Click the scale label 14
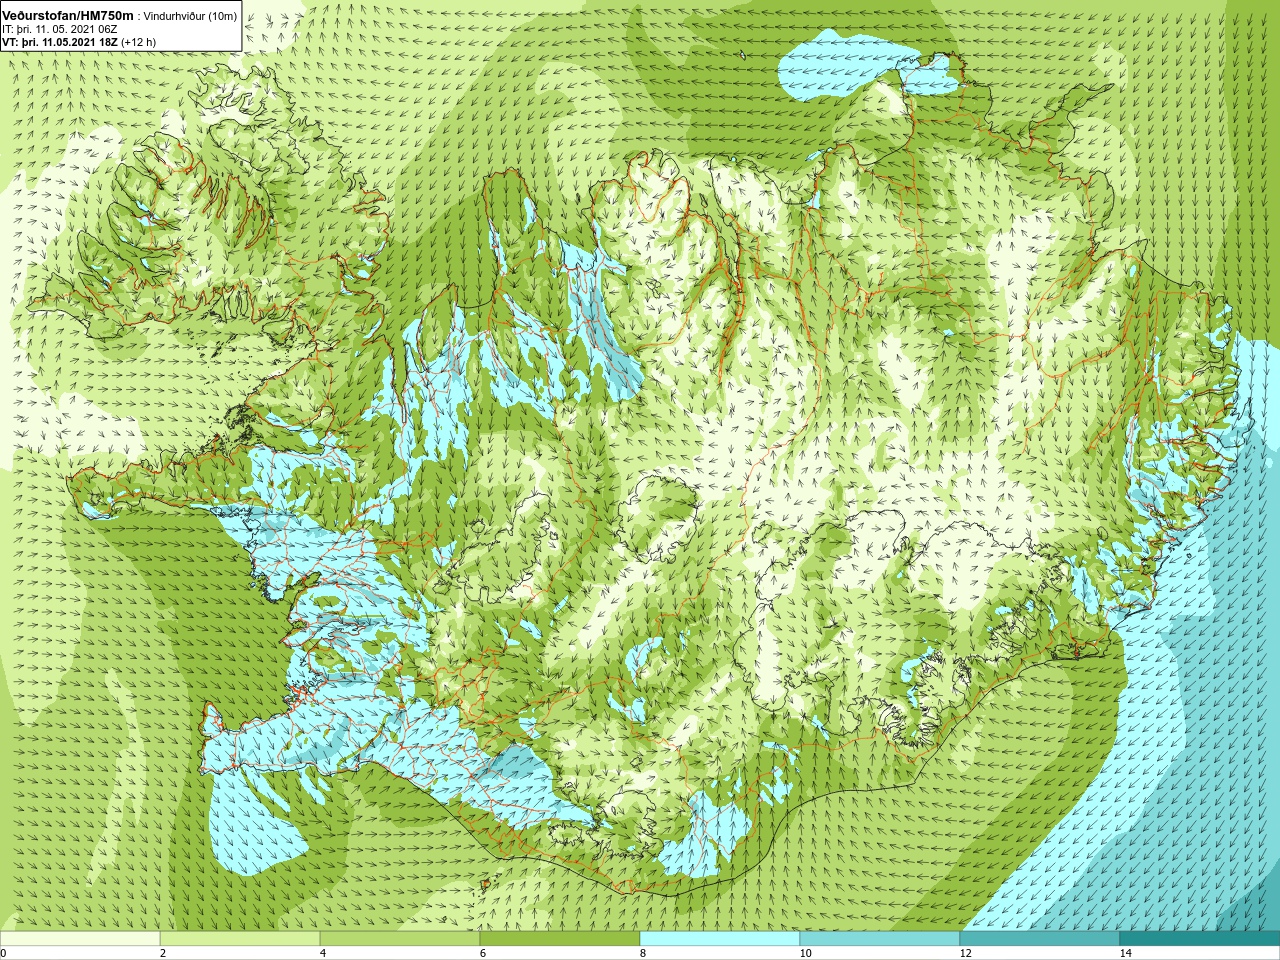This screenshot has height=960, width=1280. point(1125,953)
